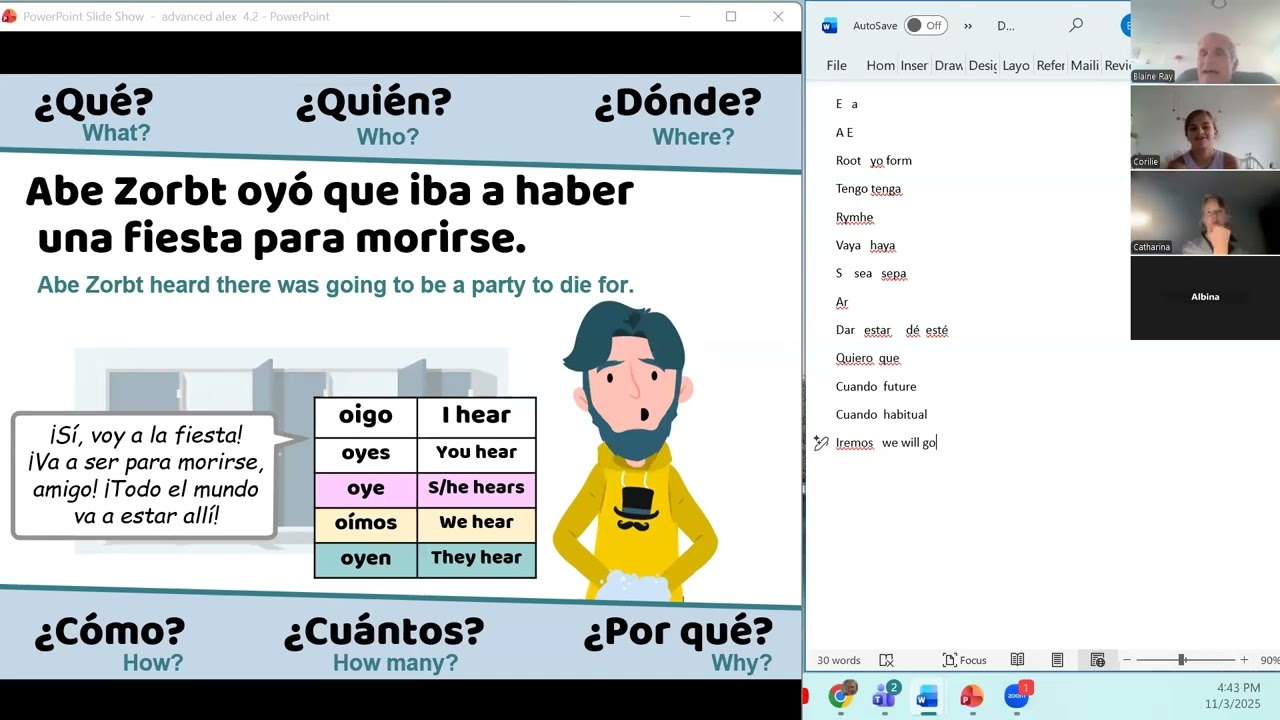The image size is (1280, 720).
Task: Open the File tab in Word
Action: pos(837,65)
